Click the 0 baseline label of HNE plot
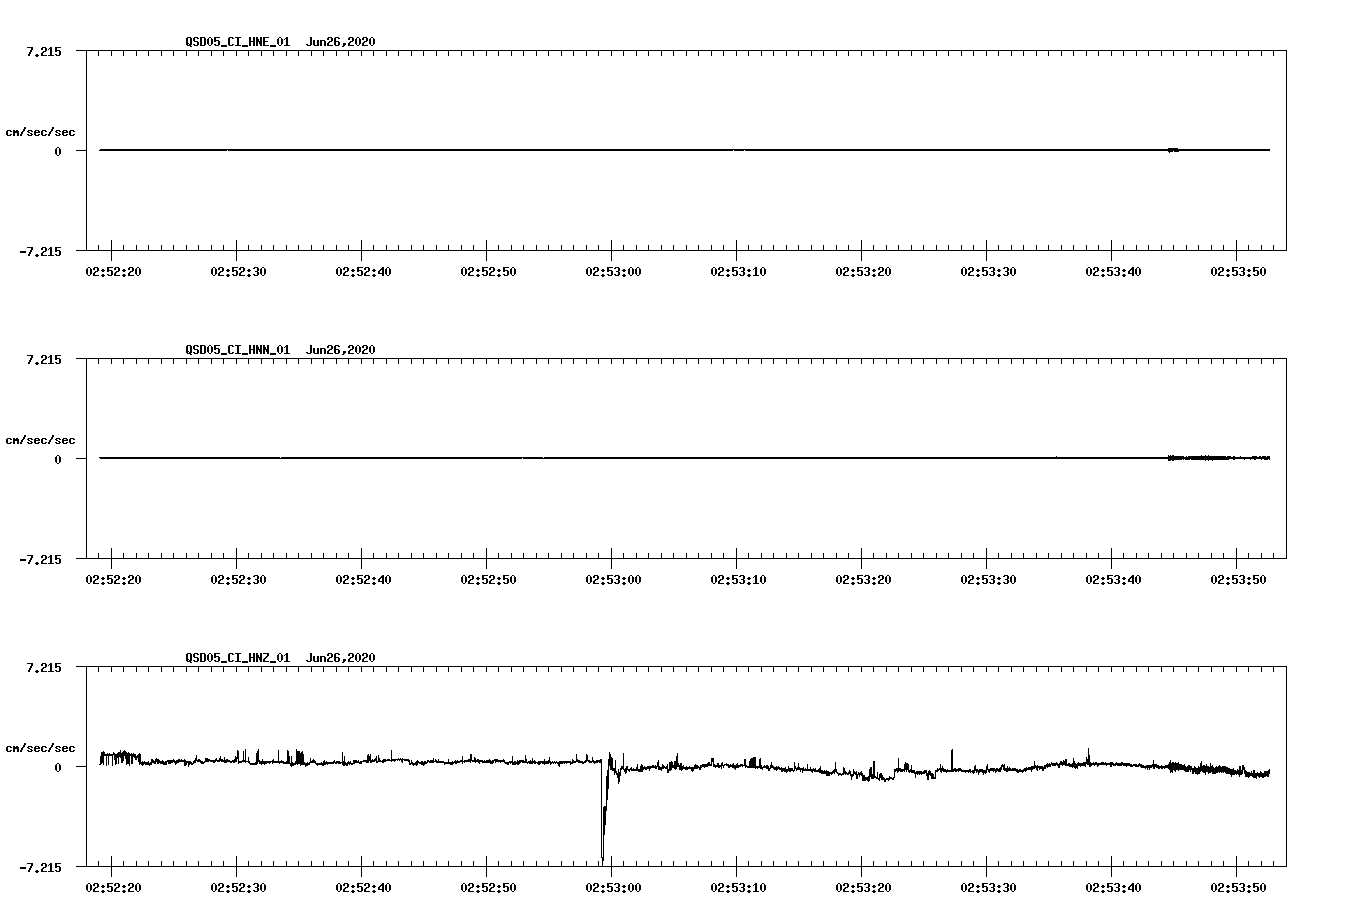The image size is (1358, 924). (58, 151)
